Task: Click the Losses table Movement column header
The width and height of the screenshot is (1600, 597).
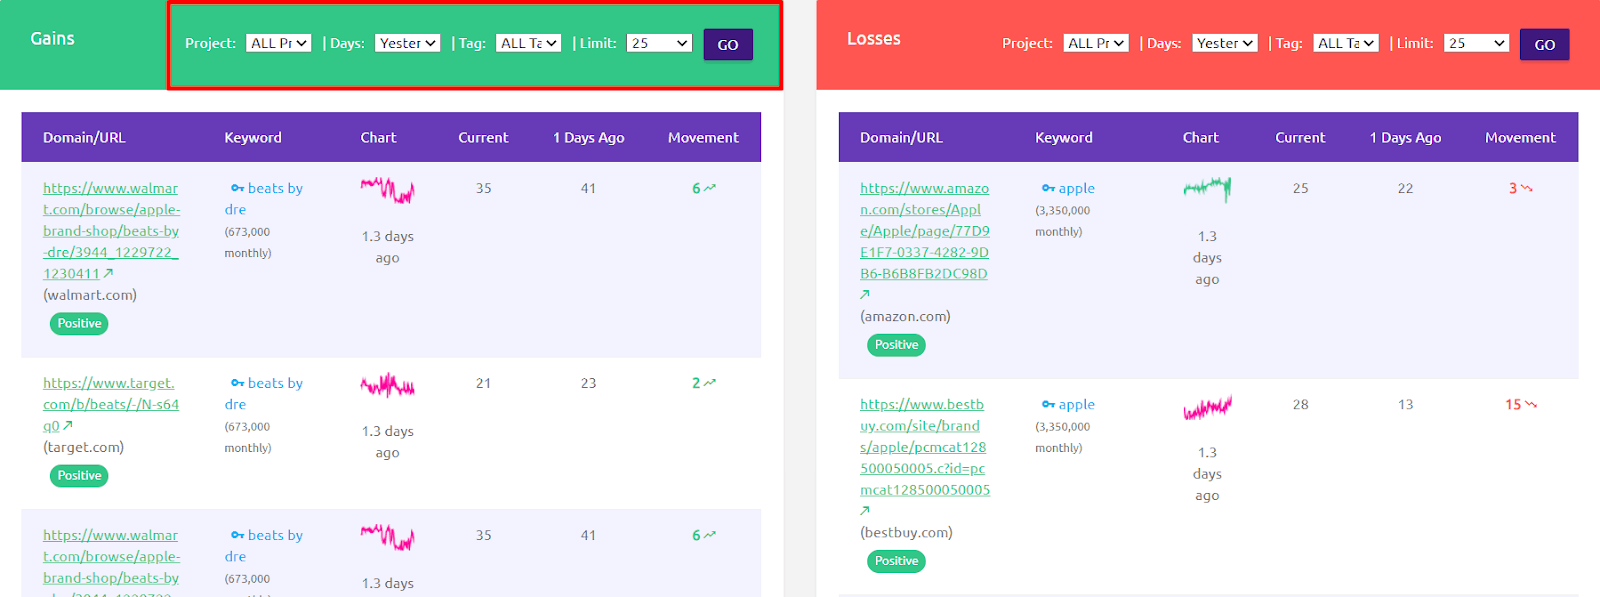Action: point(1520,137)
